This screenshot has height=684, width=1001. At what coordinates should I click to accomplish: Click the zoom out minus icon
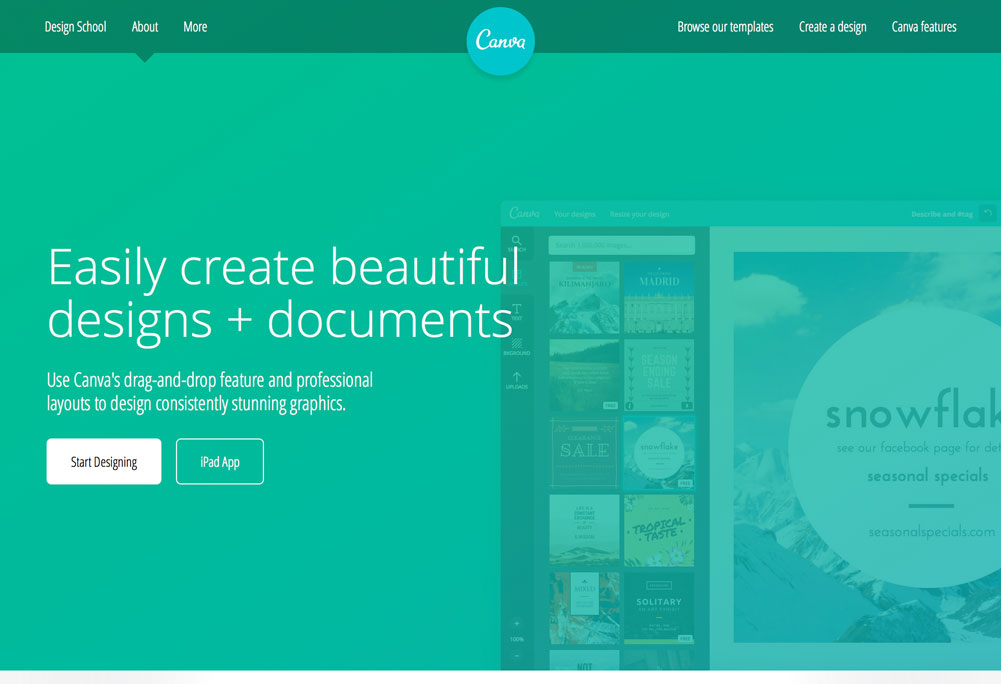[516, 656]
